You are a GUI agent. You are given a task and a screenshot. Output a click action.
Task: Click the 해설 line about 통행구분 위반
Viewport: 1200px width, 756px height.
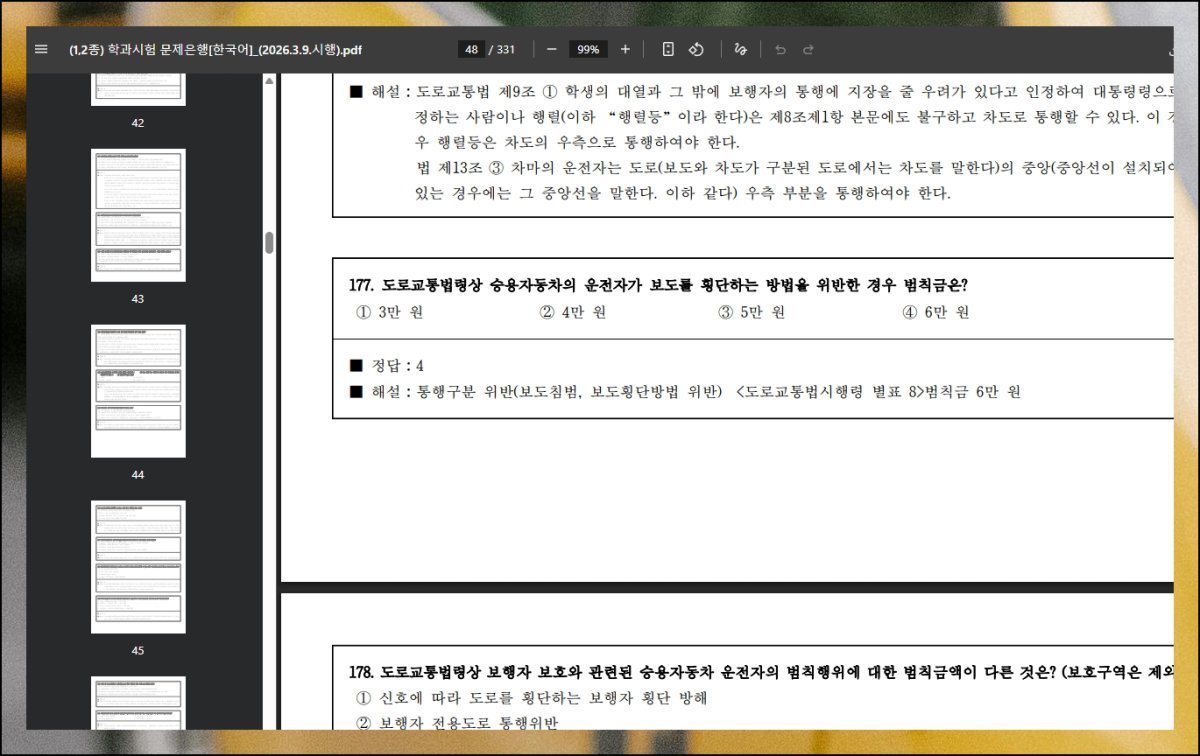point(685,392)
